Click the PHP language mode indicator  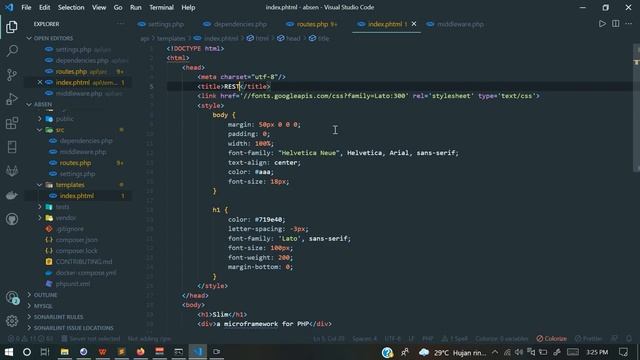[x=427, y=338]
